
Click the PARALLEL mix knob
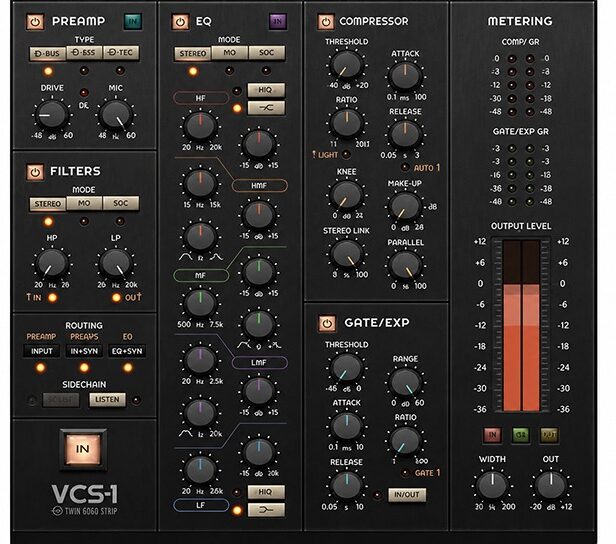click(x=405, y=265)
